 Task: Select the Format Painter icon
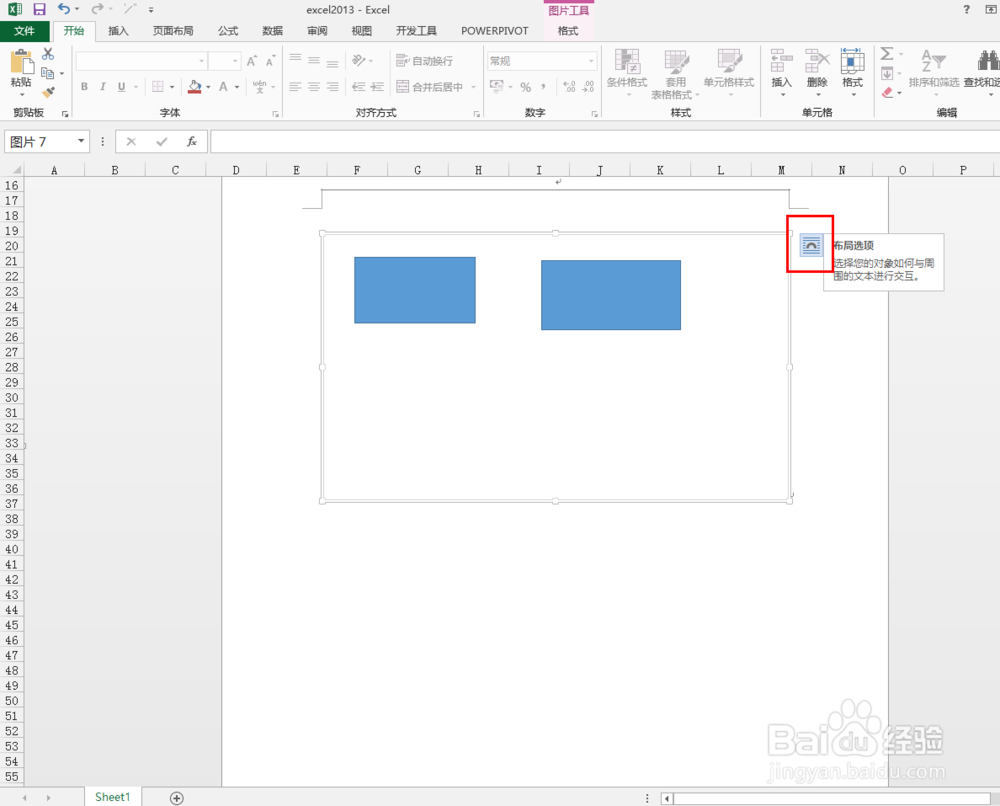(47, 93)
